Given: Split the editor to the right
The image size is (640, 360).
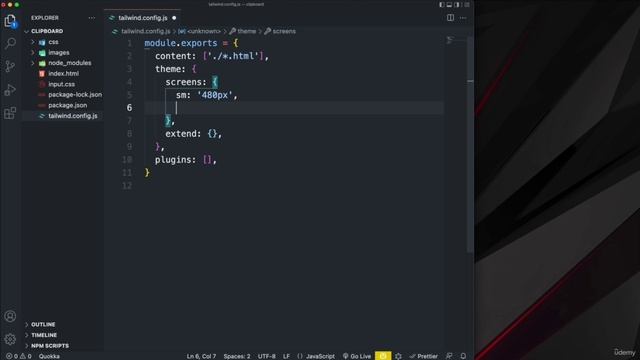Looking at the screenshot, I should pos(450,18).
